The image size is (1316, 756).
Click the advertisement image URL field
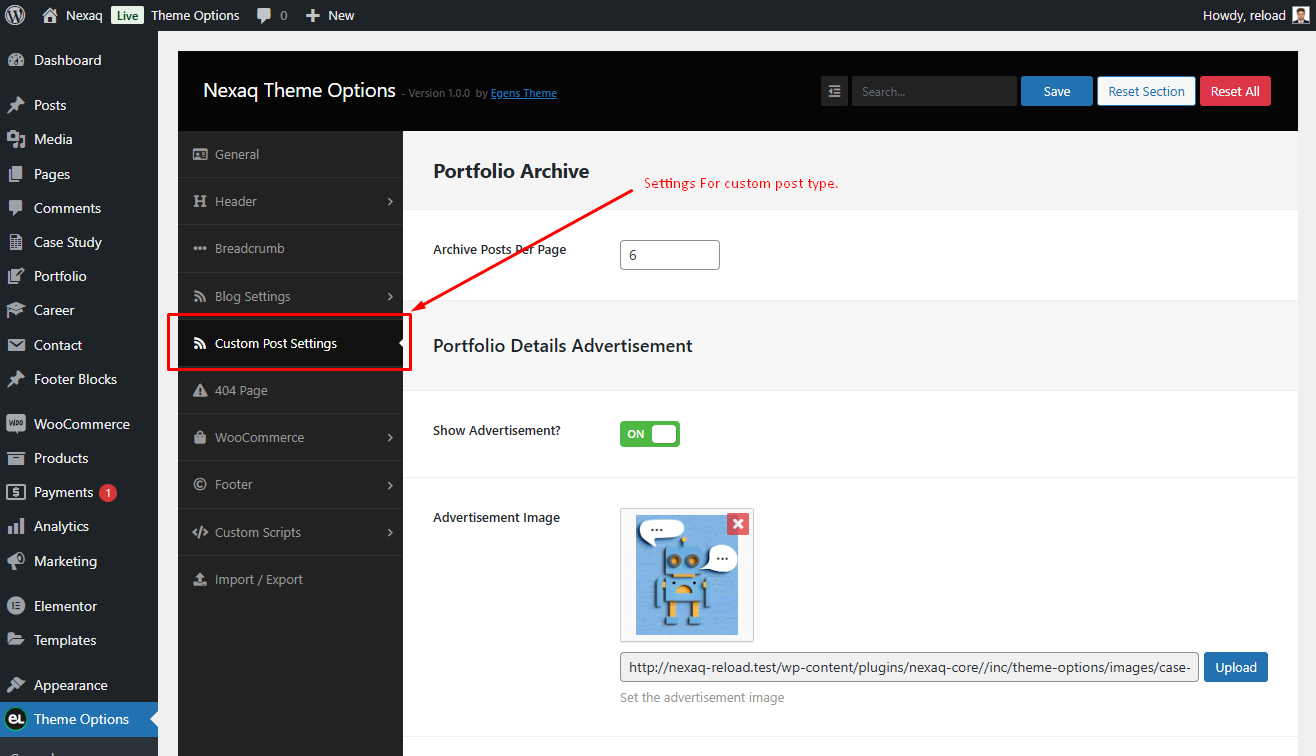pos(909,667)
